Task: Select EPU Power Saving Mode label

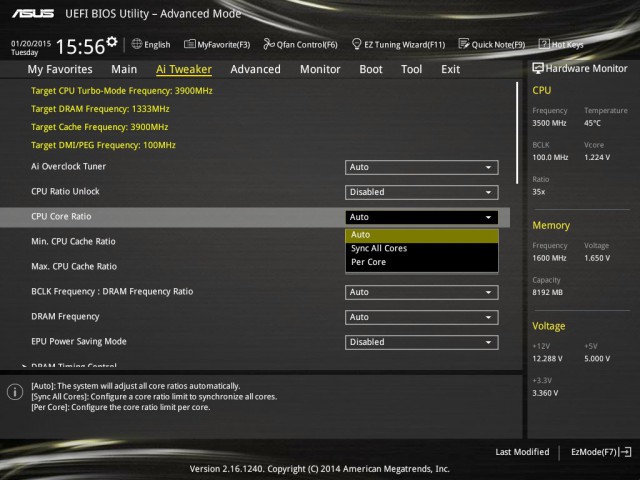Action: pyautogui.click(x=79, y=341)
